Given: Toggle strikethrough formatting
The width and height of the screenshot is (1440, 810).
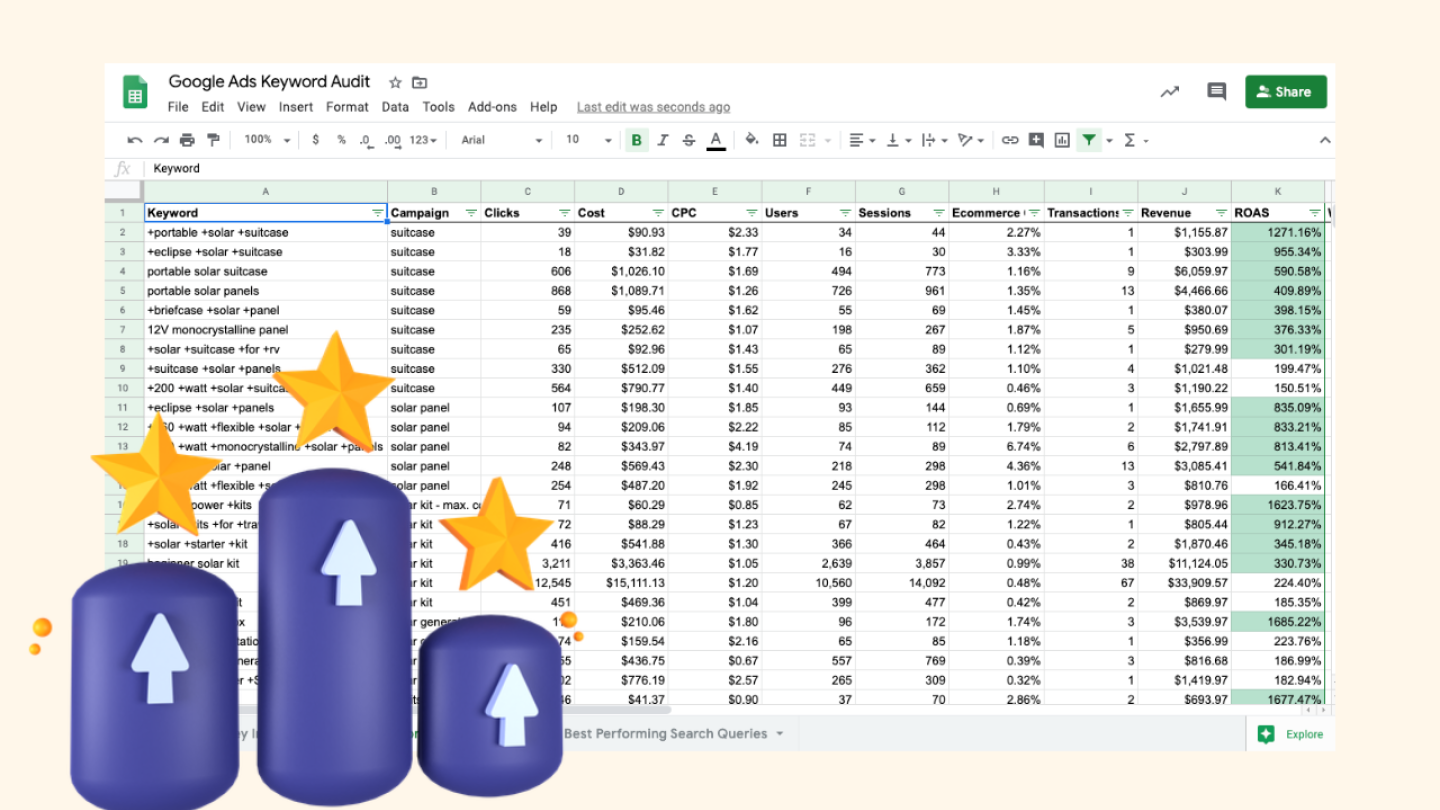Looking at the screenshot, I should tap(688, 140).
